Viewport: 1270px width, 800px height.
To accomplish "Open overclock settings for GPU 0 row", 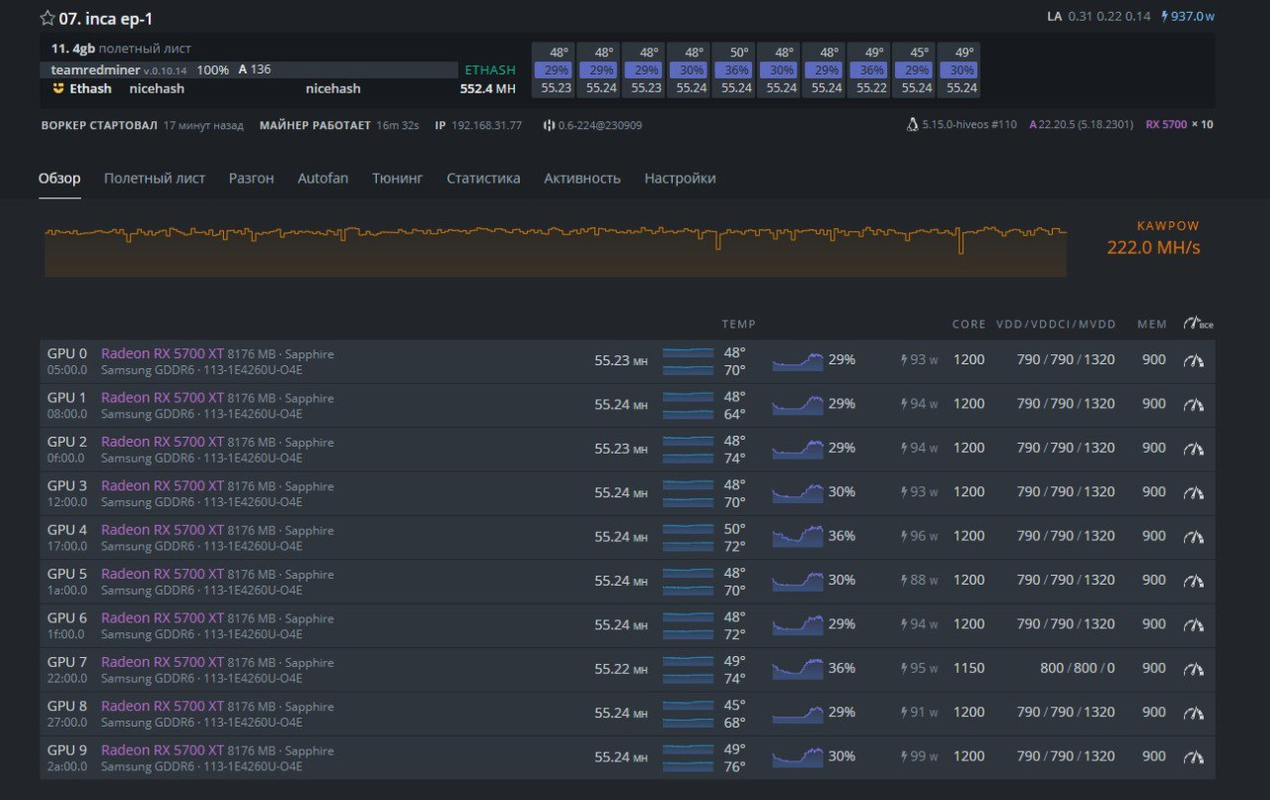I will pyautogui.click(x=1193, y=360).
